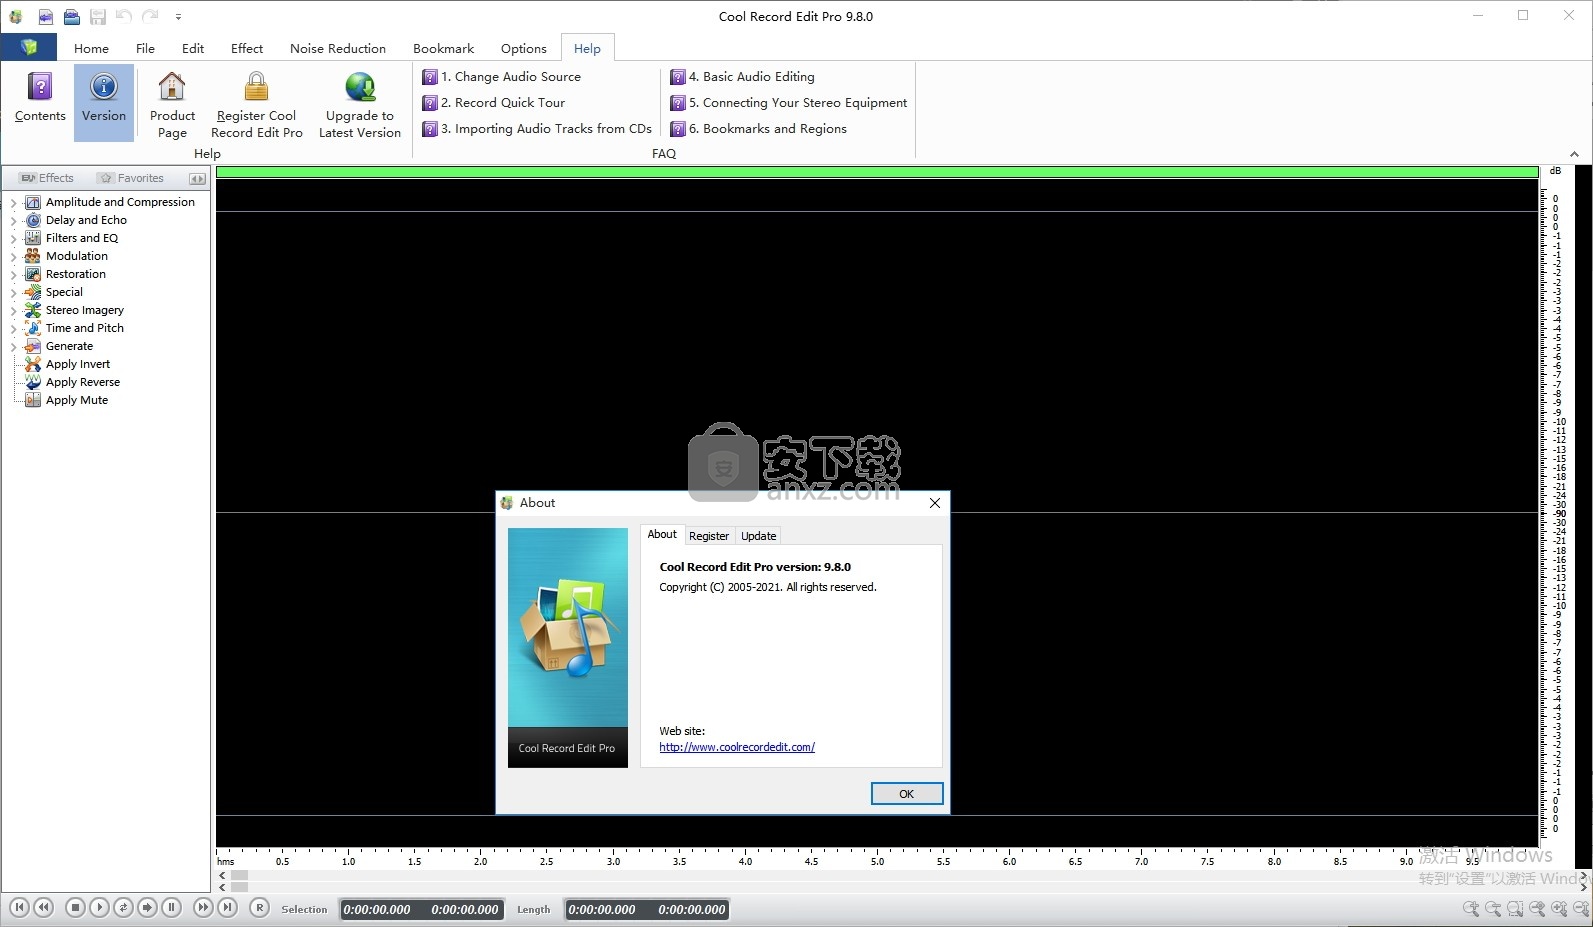Image resolution: width=1593 pixels, height=927 pixels.
Task: Select Apply Reverse effect
Action: 82,382
